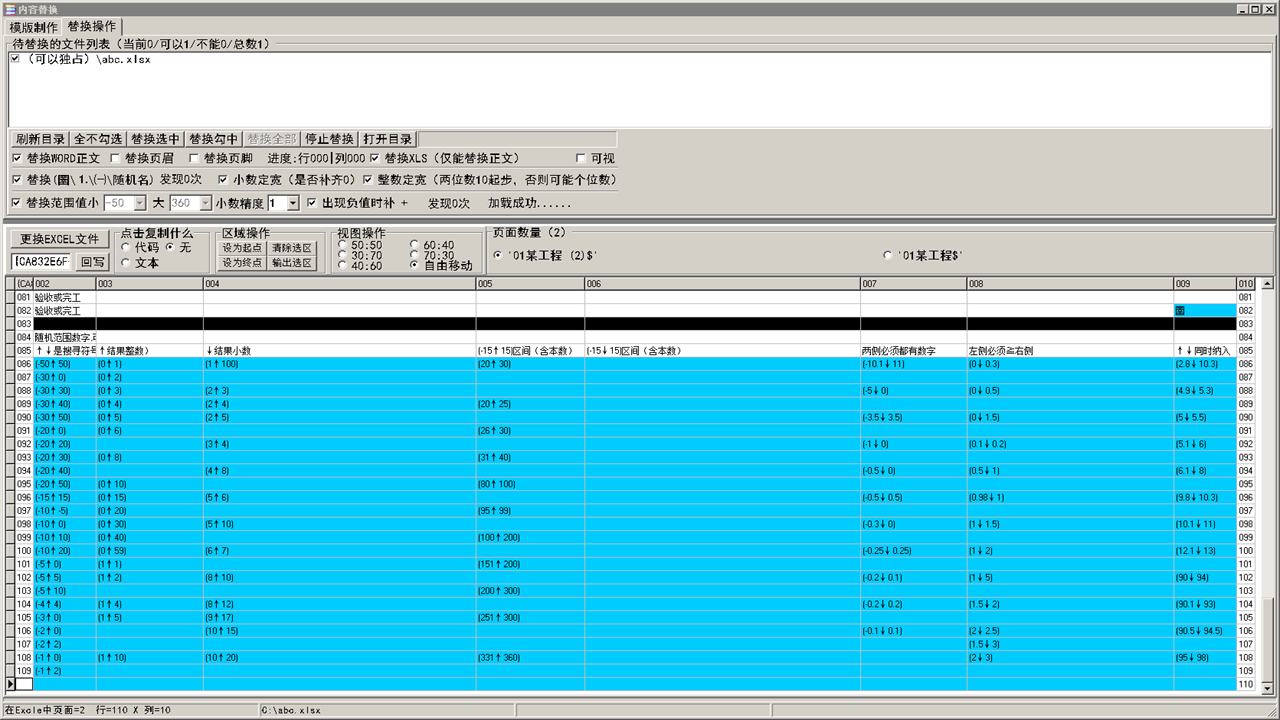Viewport: 1280px width, 720px height.
Task: Click the CA832E6F code input field
Action: tap(42, 262)
